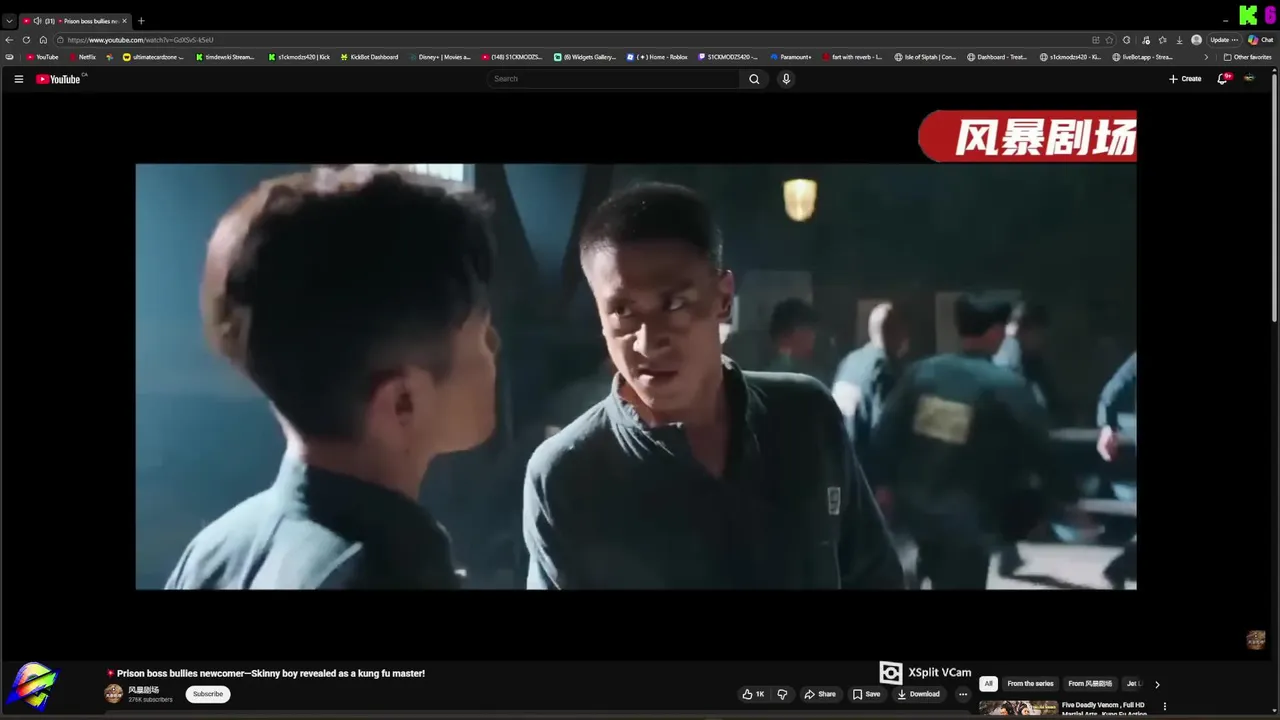Download this video
Screen dimensions: 1280x720
[x=919, y=694]
